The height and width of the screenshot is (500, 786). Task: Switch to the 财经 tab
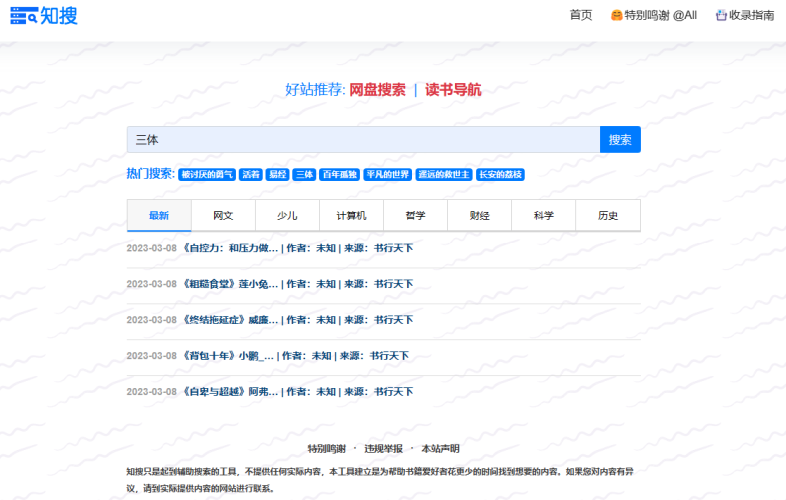479,216
